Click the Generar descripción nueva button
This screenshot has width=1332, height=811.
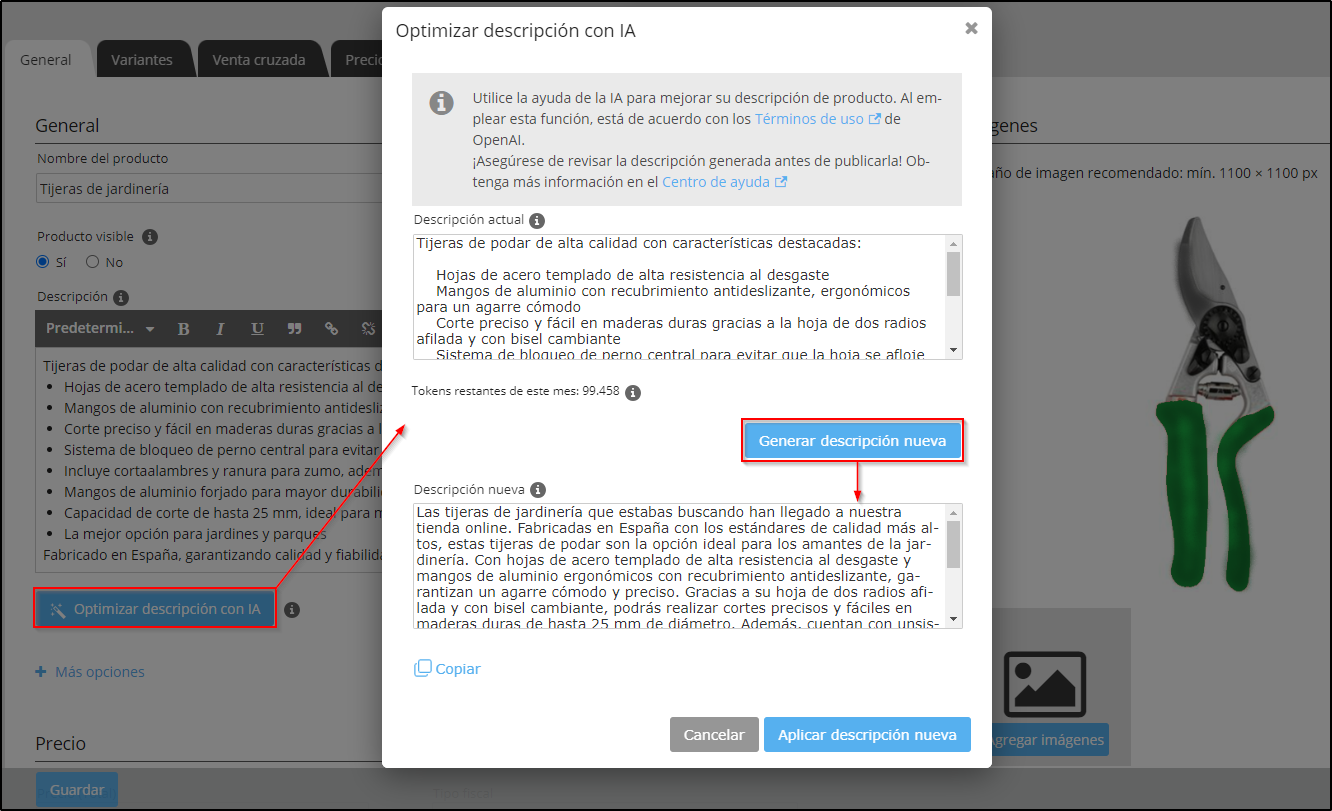[x=852, y=440]
